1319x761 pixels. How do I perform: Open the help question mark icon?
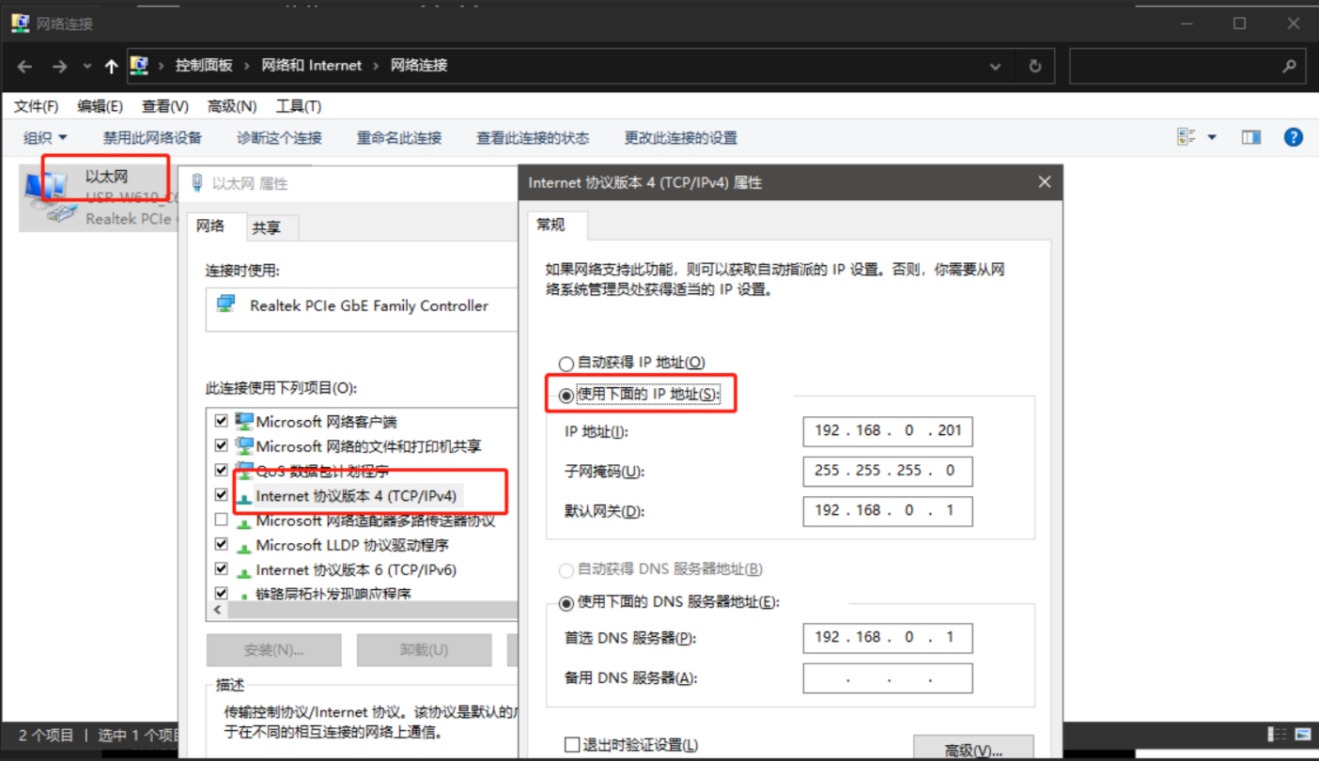coord(1293,138)
